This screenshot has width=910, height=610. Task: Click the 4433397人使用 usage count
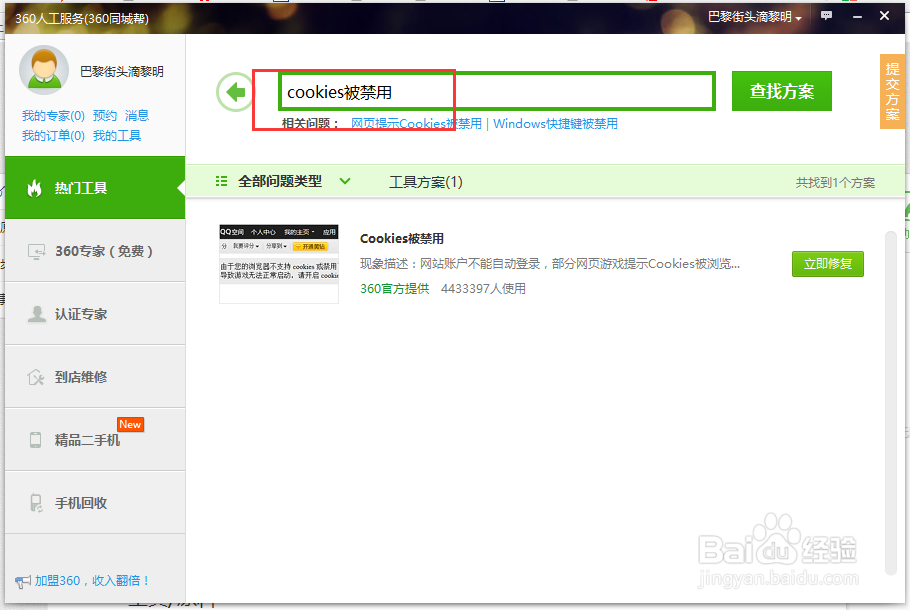(x=483, y=288)
